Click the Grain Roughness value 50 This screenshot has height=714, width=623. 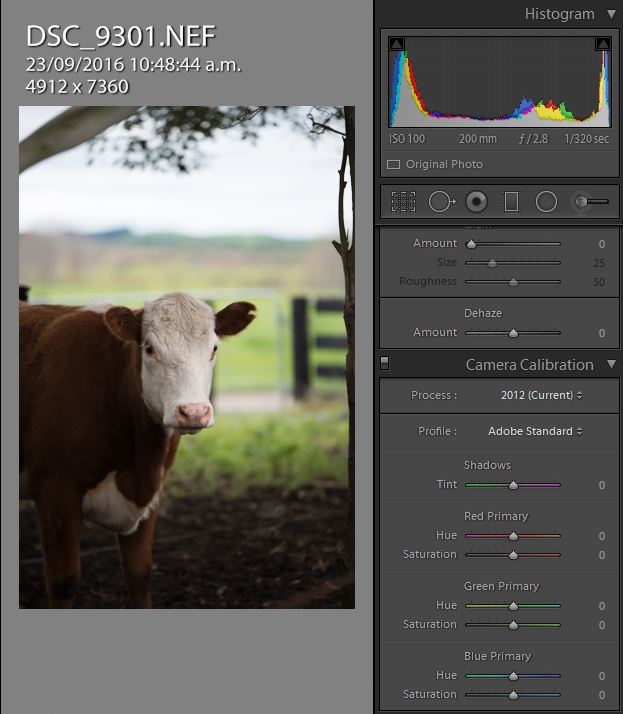click(599, 282)
